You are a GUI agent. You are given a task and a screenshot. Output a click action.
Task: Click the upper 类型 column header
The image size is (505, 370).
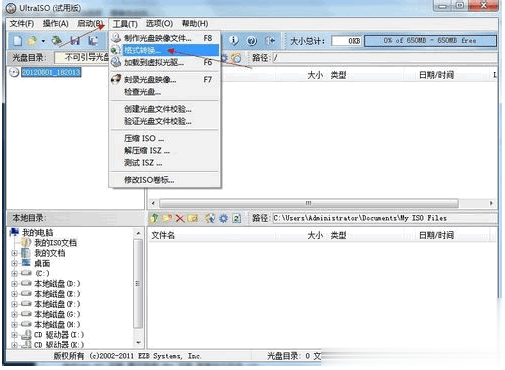click(338, 75)
